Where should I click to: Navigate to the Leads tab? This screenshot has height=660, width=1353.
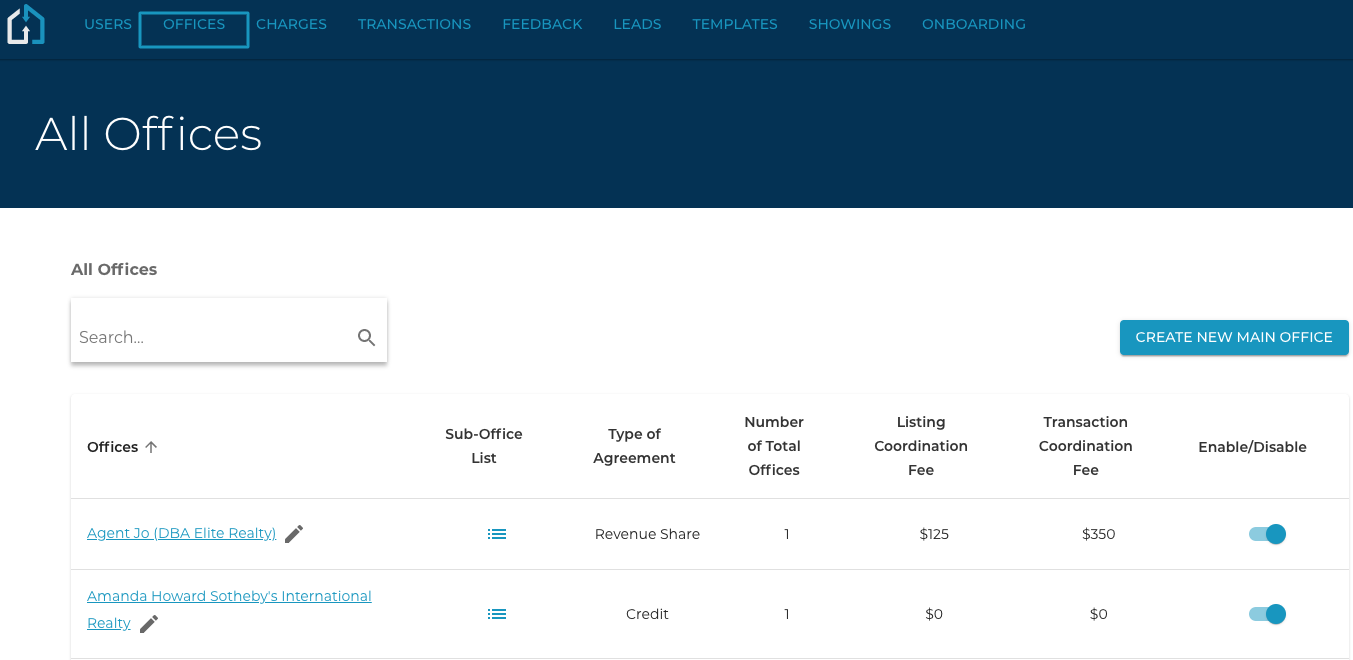tap(637, 24)
